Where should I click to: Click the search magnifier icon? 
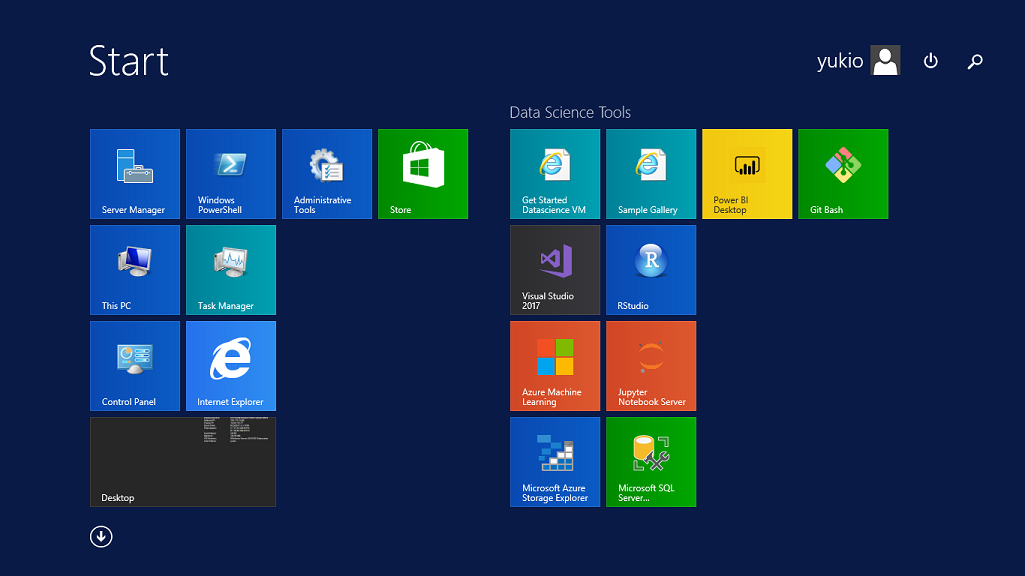coord(975,61)
